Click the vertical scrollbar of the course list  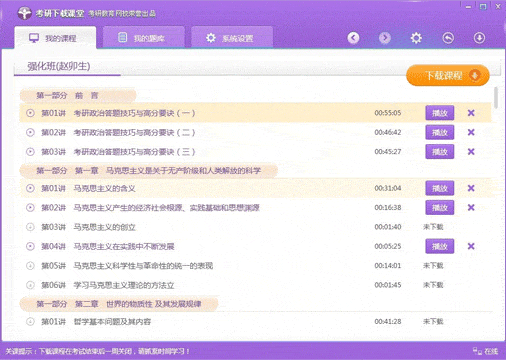tap(496, 98)
